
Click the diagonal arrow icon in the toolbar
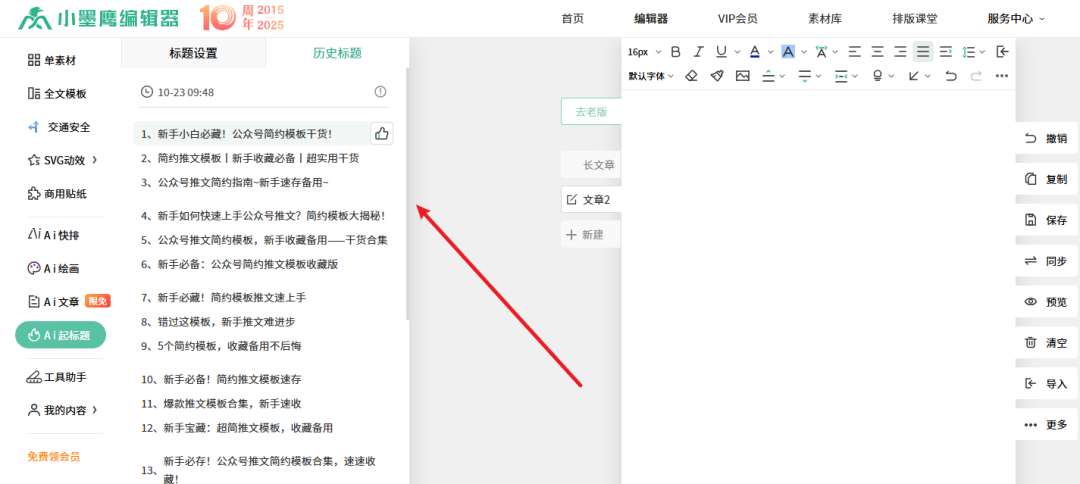coord(914,76)
